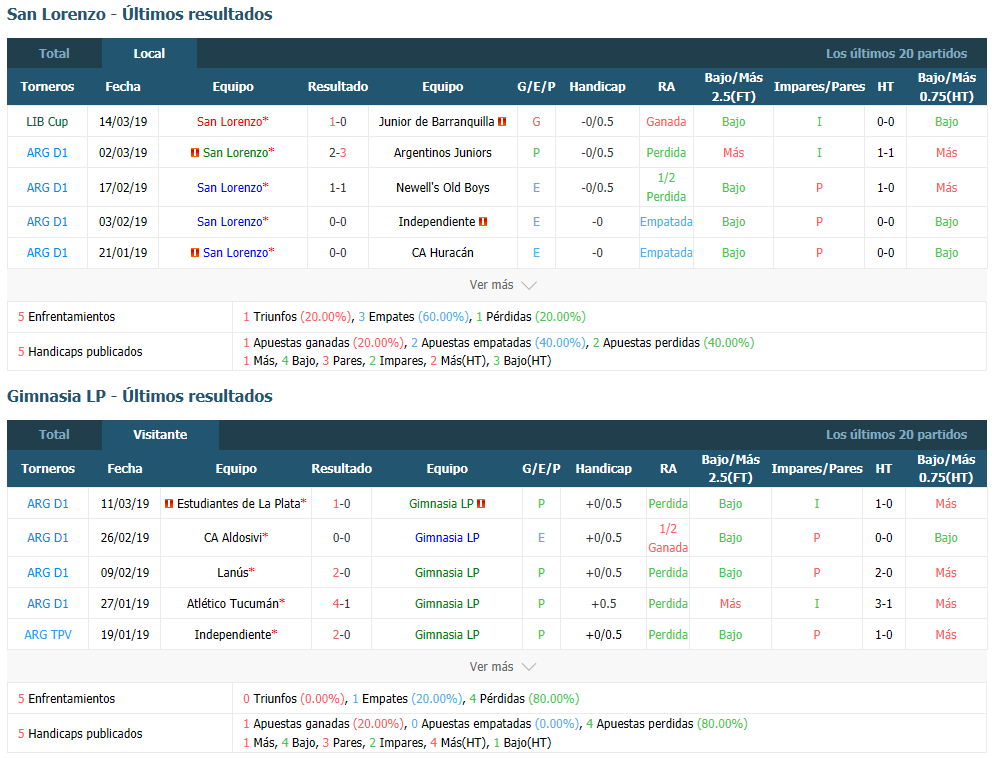Open ARG D1 link in the 17/02/19 row

[x=47, y=188]
